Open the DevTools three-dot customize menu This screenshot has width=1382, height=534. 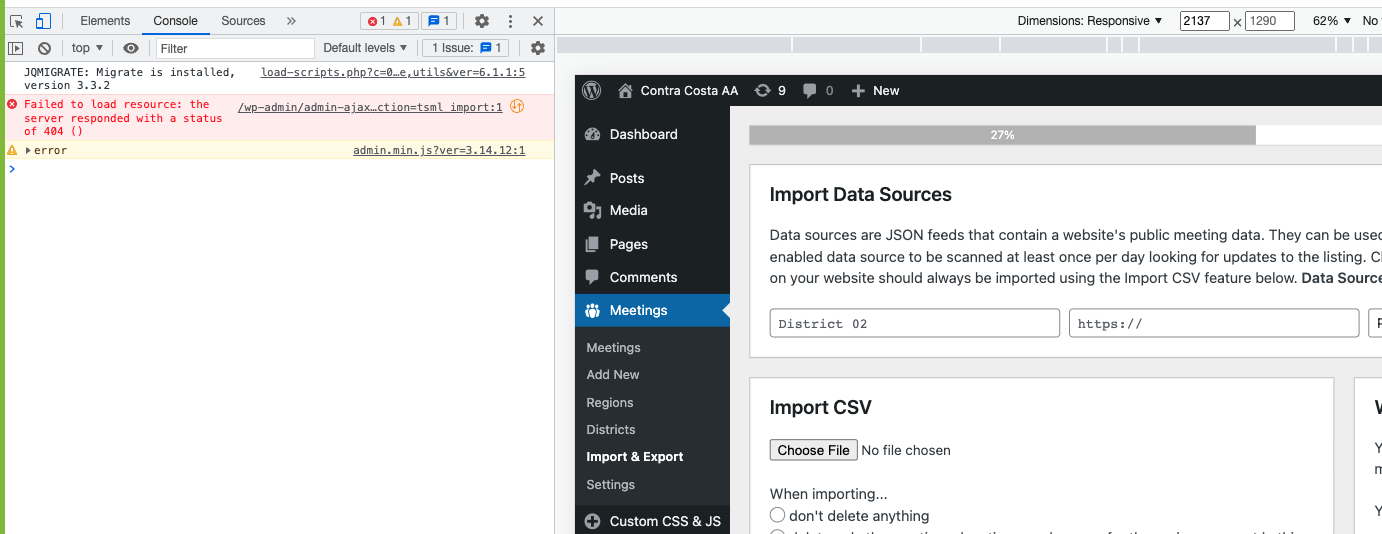(x=510, y=21)
